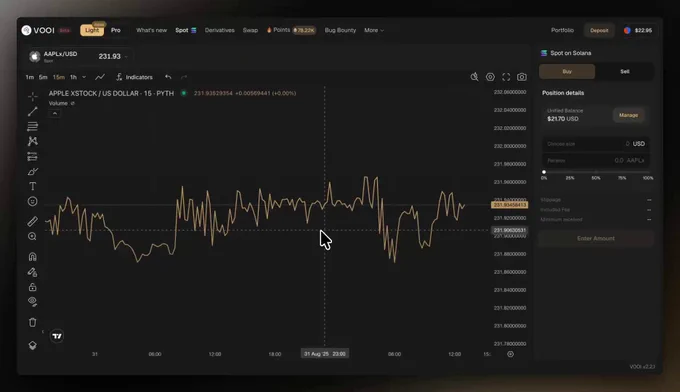Click the Deposit button

[x=599, y=30]
